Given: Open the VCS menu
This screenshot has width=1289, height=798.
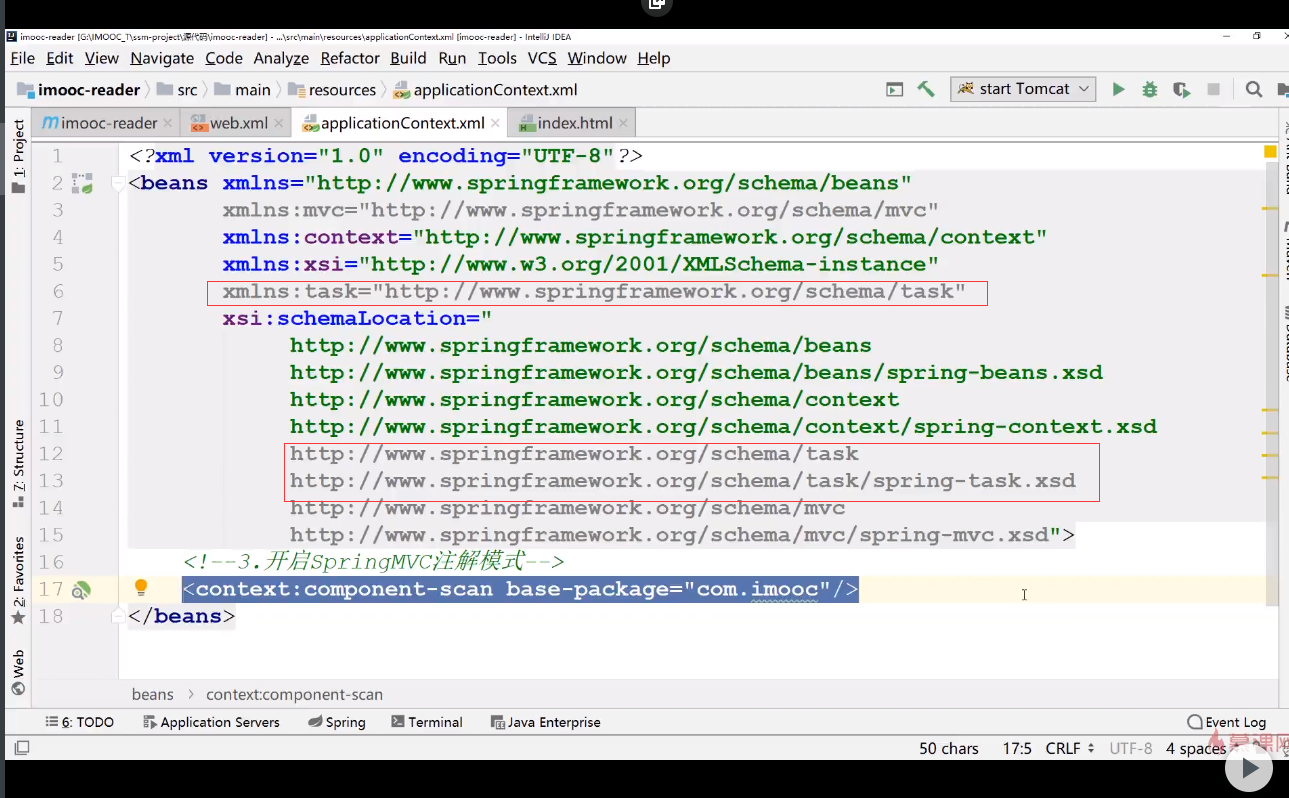Looking at the screenshot, I should click(x=542, y=58).
